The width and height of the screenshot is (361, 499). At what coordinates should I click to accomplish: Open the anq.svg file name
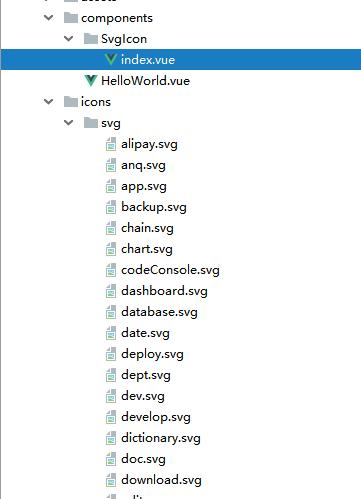click(x=143, y=166)
